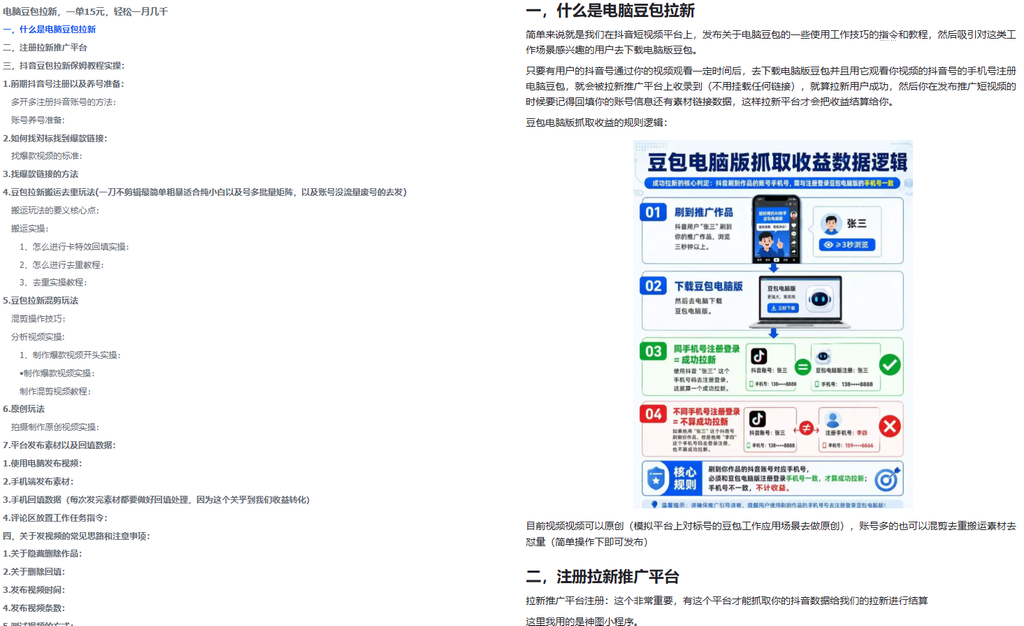The width and height of the screenshot is (1024, 626).
Task: Select entry 1.关于隐藏删除作品
Action: coord(42,554)
